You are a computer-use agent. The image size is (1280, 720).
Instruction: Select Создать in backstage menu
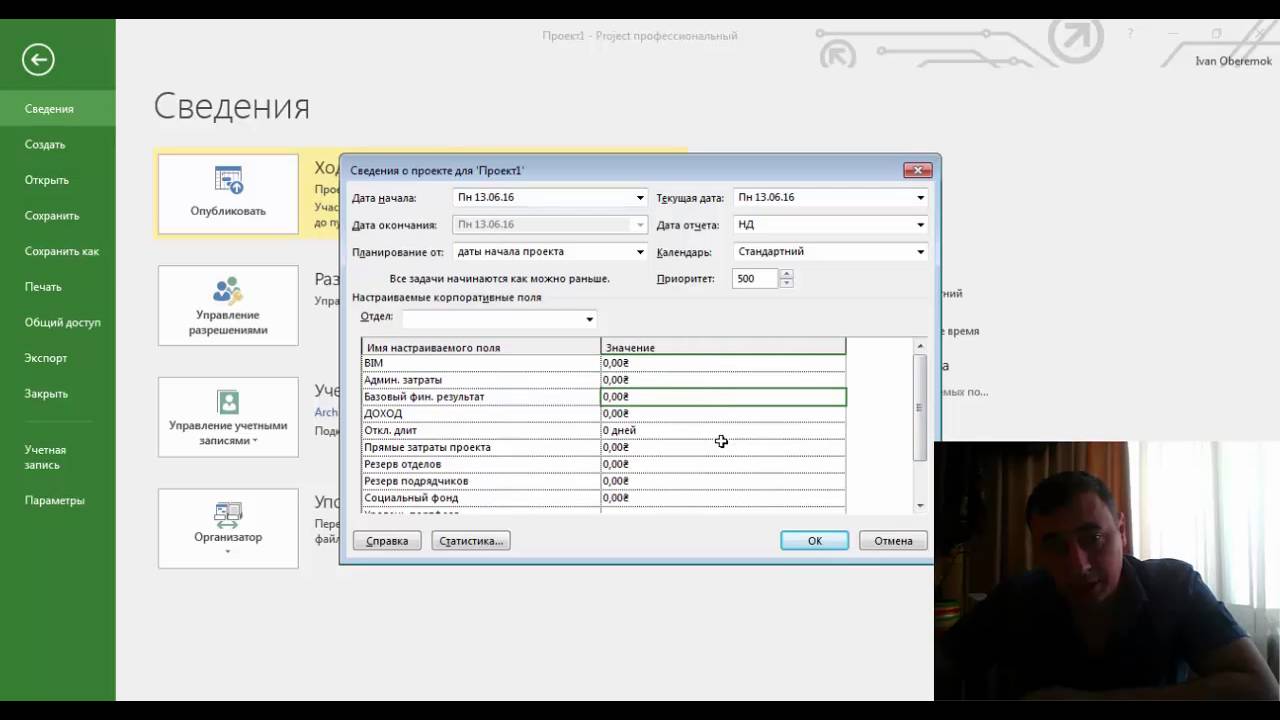(58, 144)
